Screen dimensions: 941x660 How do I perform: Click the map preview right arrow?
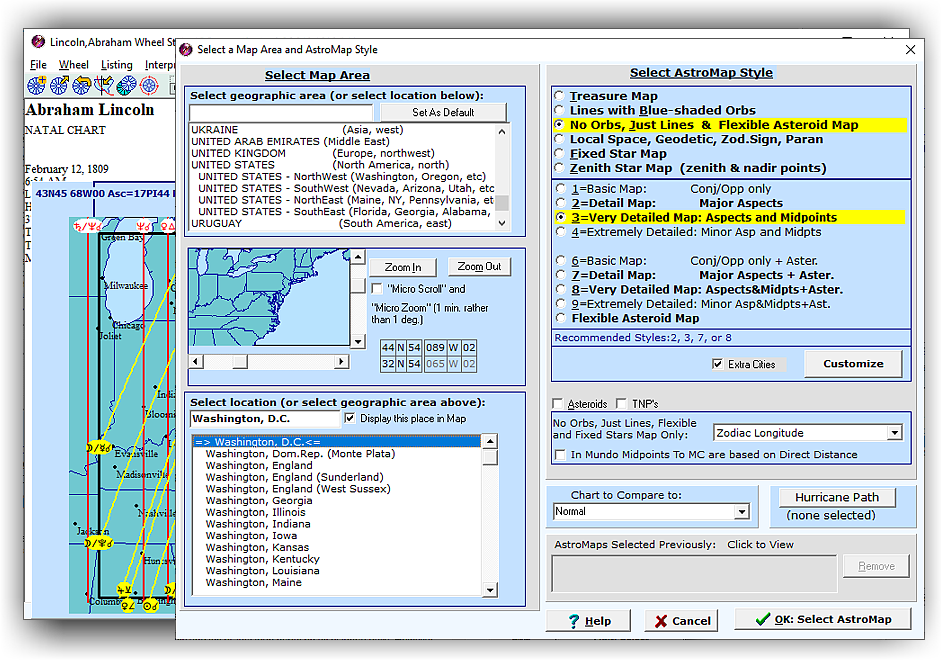coord(341,362)
